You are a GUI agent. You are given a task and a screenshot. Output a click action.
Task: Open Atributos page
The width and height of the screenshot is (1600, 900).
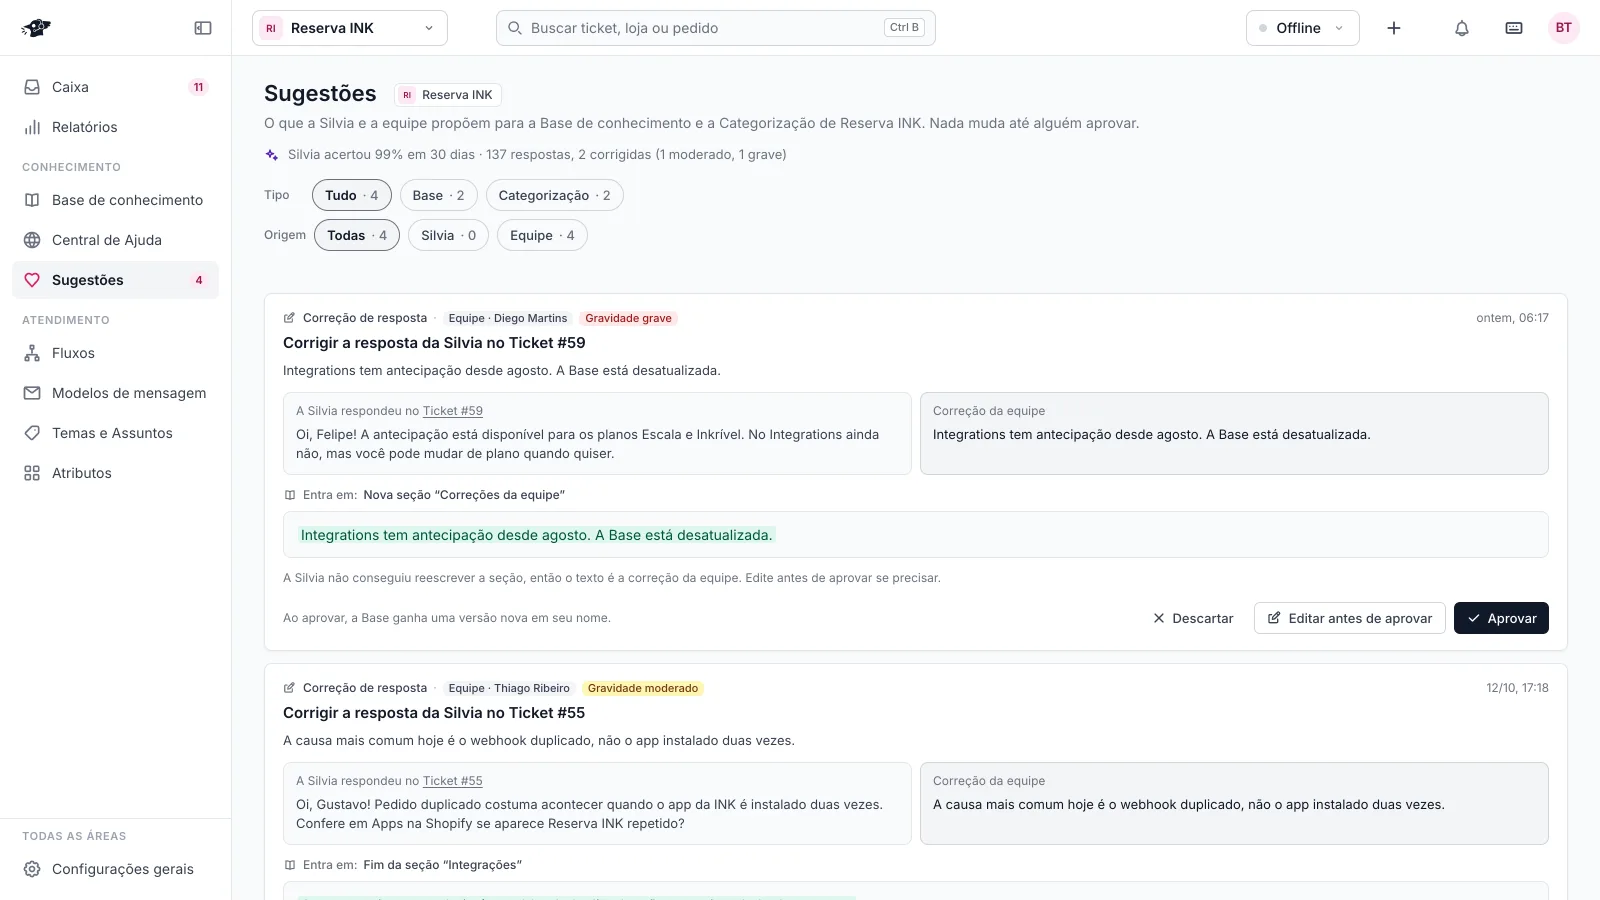click(x=115, y=473)
